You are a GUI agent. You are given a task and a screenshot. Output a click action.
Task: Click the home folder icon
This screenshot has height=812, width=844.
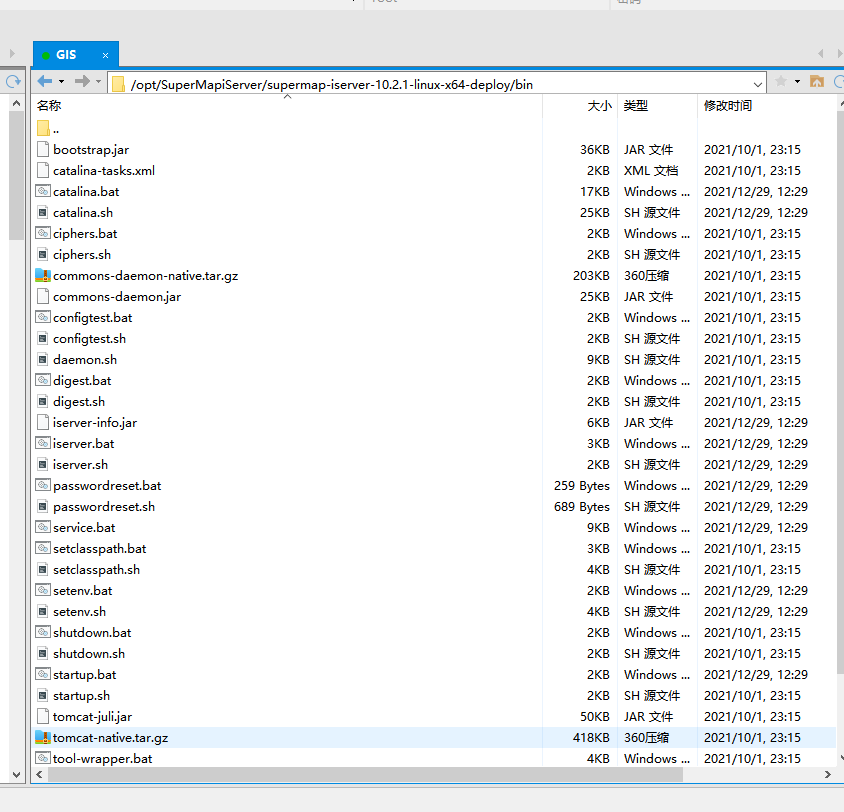coord(817,82)
